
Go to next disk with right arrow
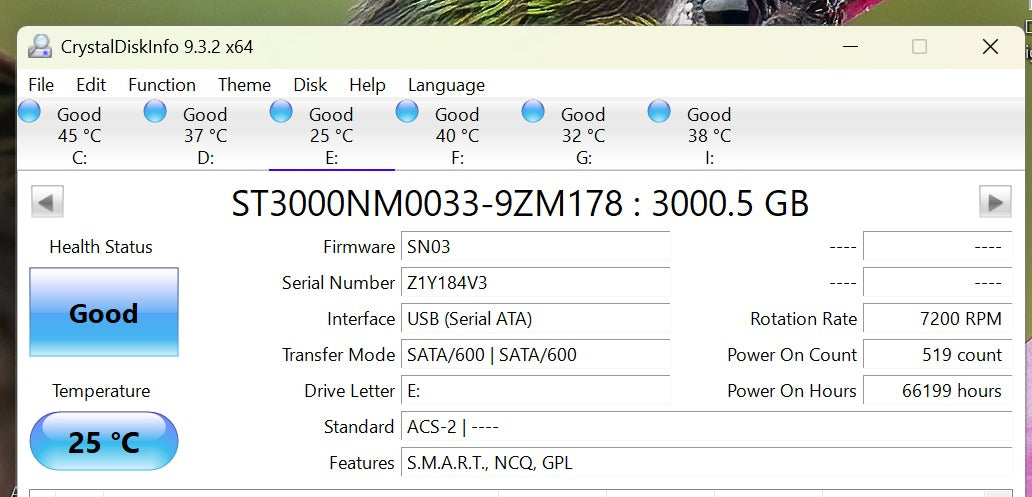click(994, 201)
